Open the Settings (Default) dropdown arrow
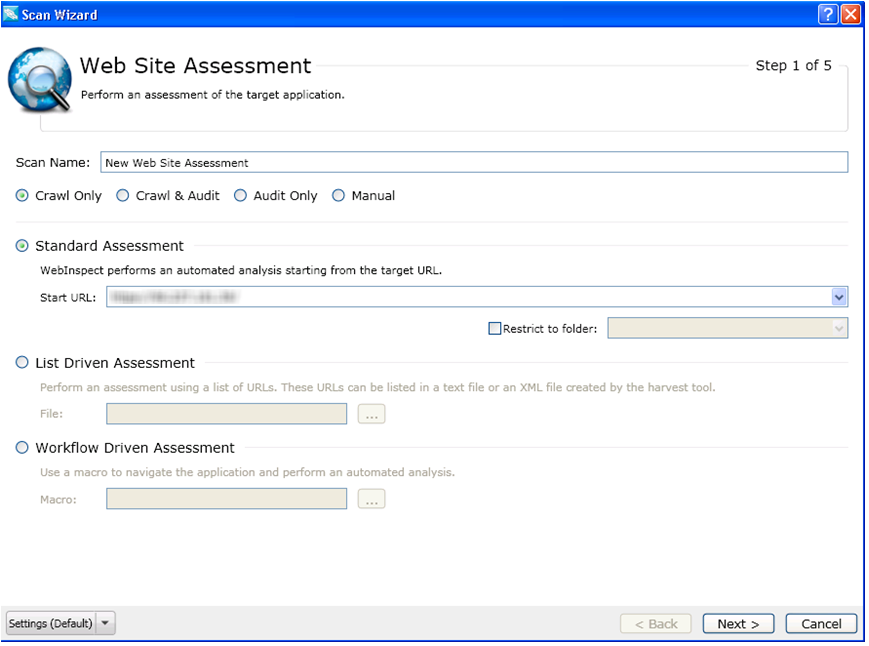 pos(107,623)
